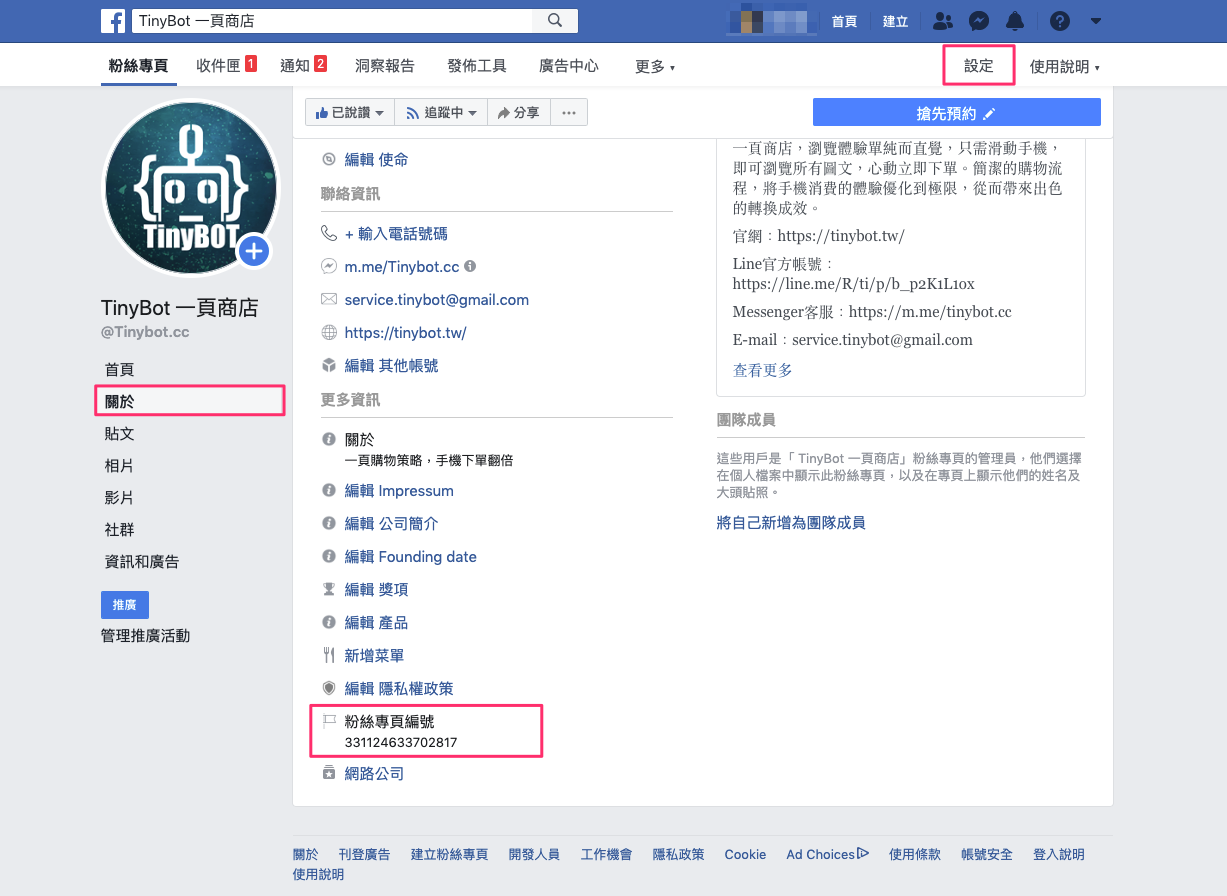Click the Messenger icon beside m.me link
1227x896 pixels.
(x=328, y=267)
